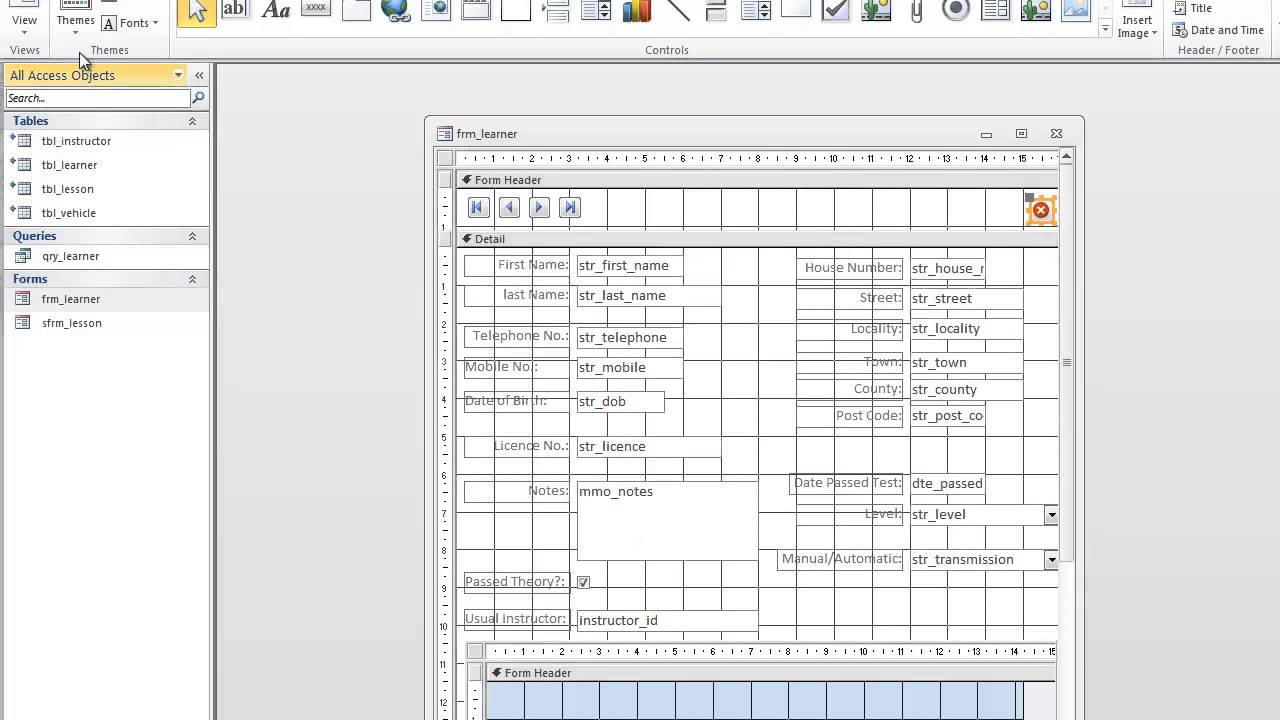Click the navigation pane Search box

(x=97, y=98)
